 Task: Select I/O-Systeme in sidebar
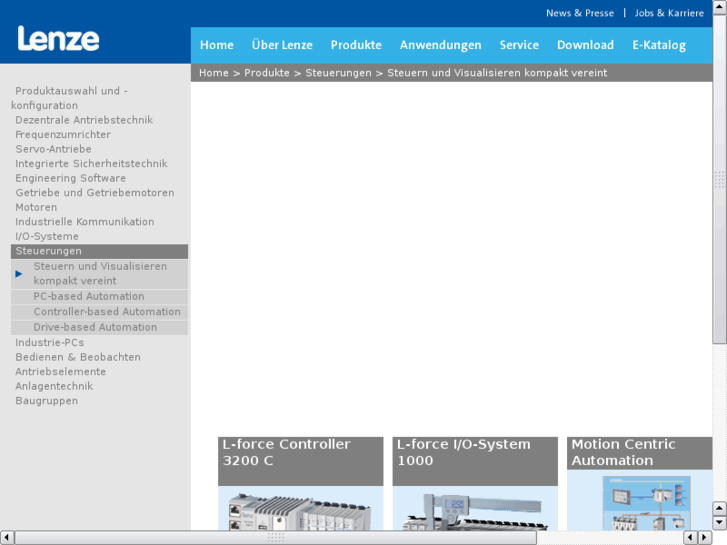click(47, 236)
